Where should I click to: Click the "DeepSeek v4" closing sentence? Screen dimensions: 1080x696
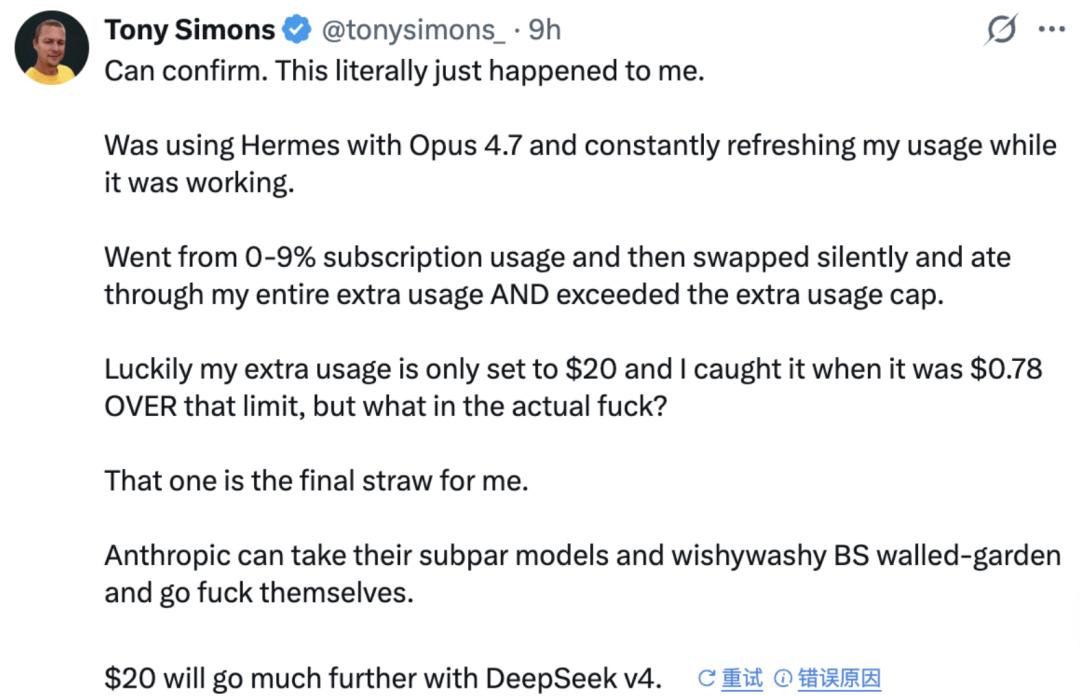pyautogui.click(x=383, y=677)
